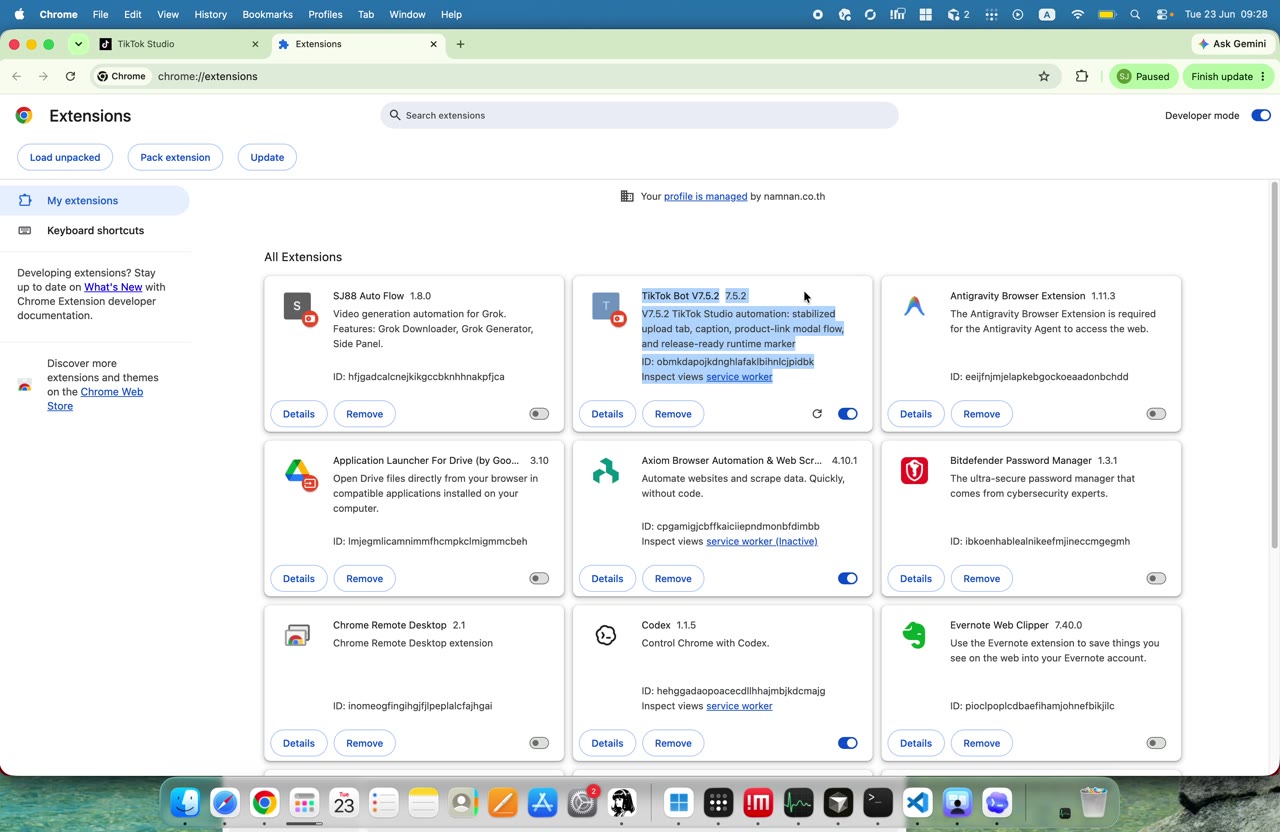This screenshot has width=1280, height=832.
Task: Enable the Bitdefender Password Manager extension
Action: click(1156, 578)
